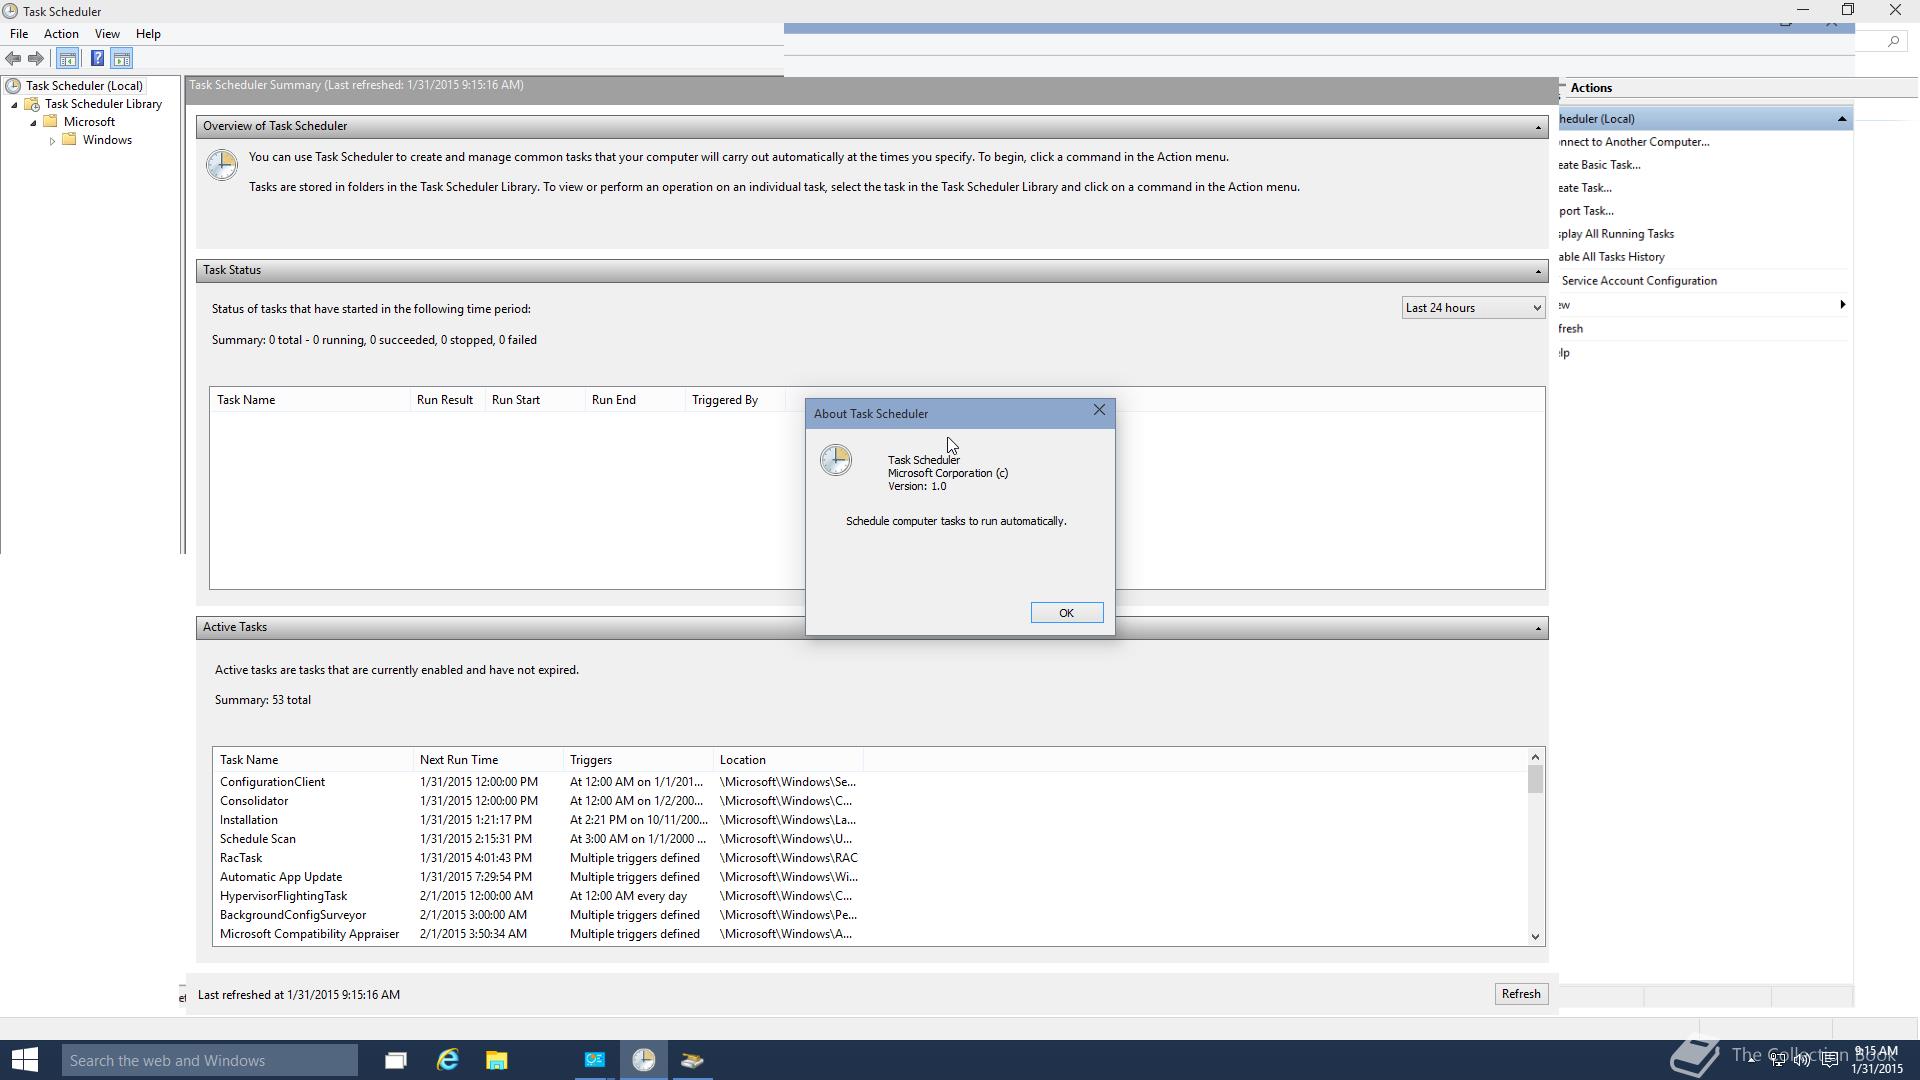Screen dimensions: 1920x1080
Task: Click AT Service Account Configuration action
Action: click(x=1638, y=281)
